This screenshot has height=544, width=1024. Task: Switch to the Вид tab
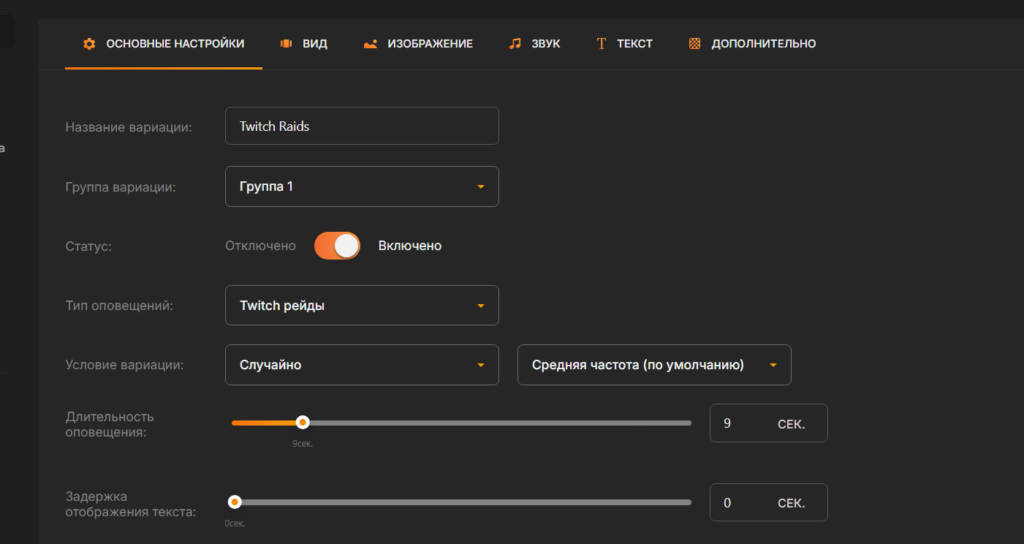pyautogui.click(x=304, y=44)
